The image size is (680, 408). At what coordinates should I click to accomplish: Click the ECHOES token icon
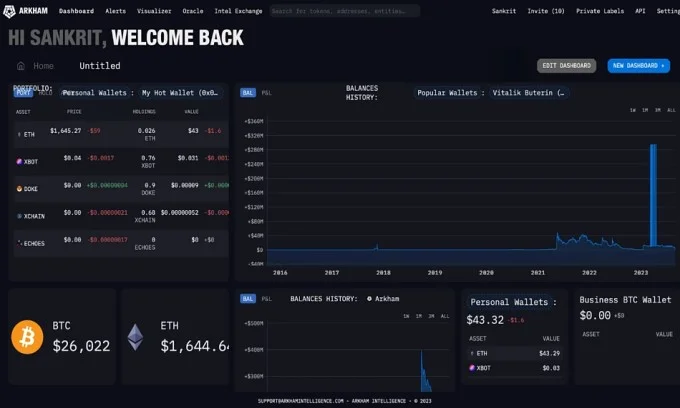19,241
